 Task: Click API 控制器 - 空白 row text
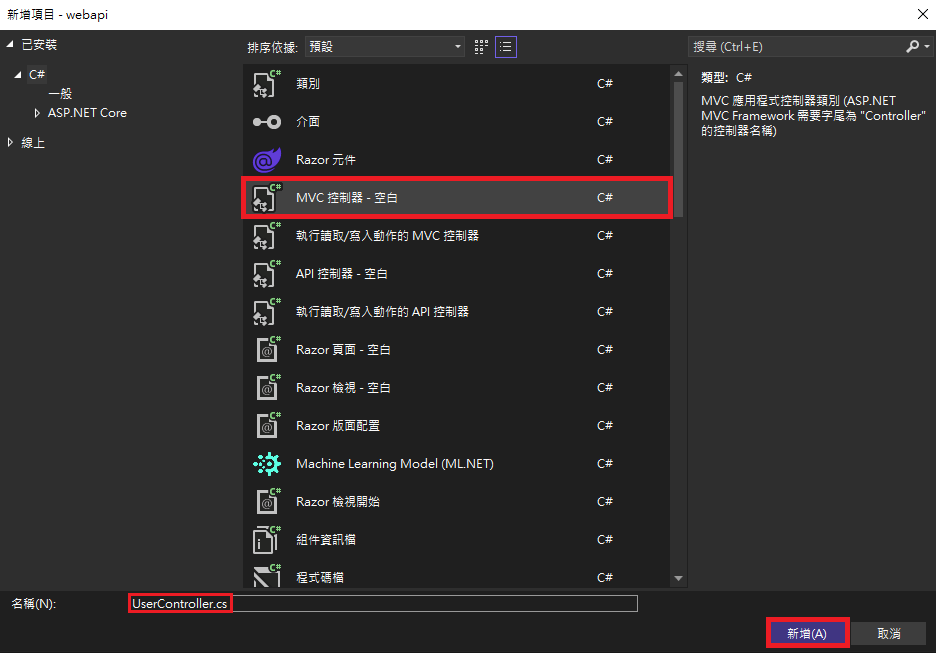342,274
